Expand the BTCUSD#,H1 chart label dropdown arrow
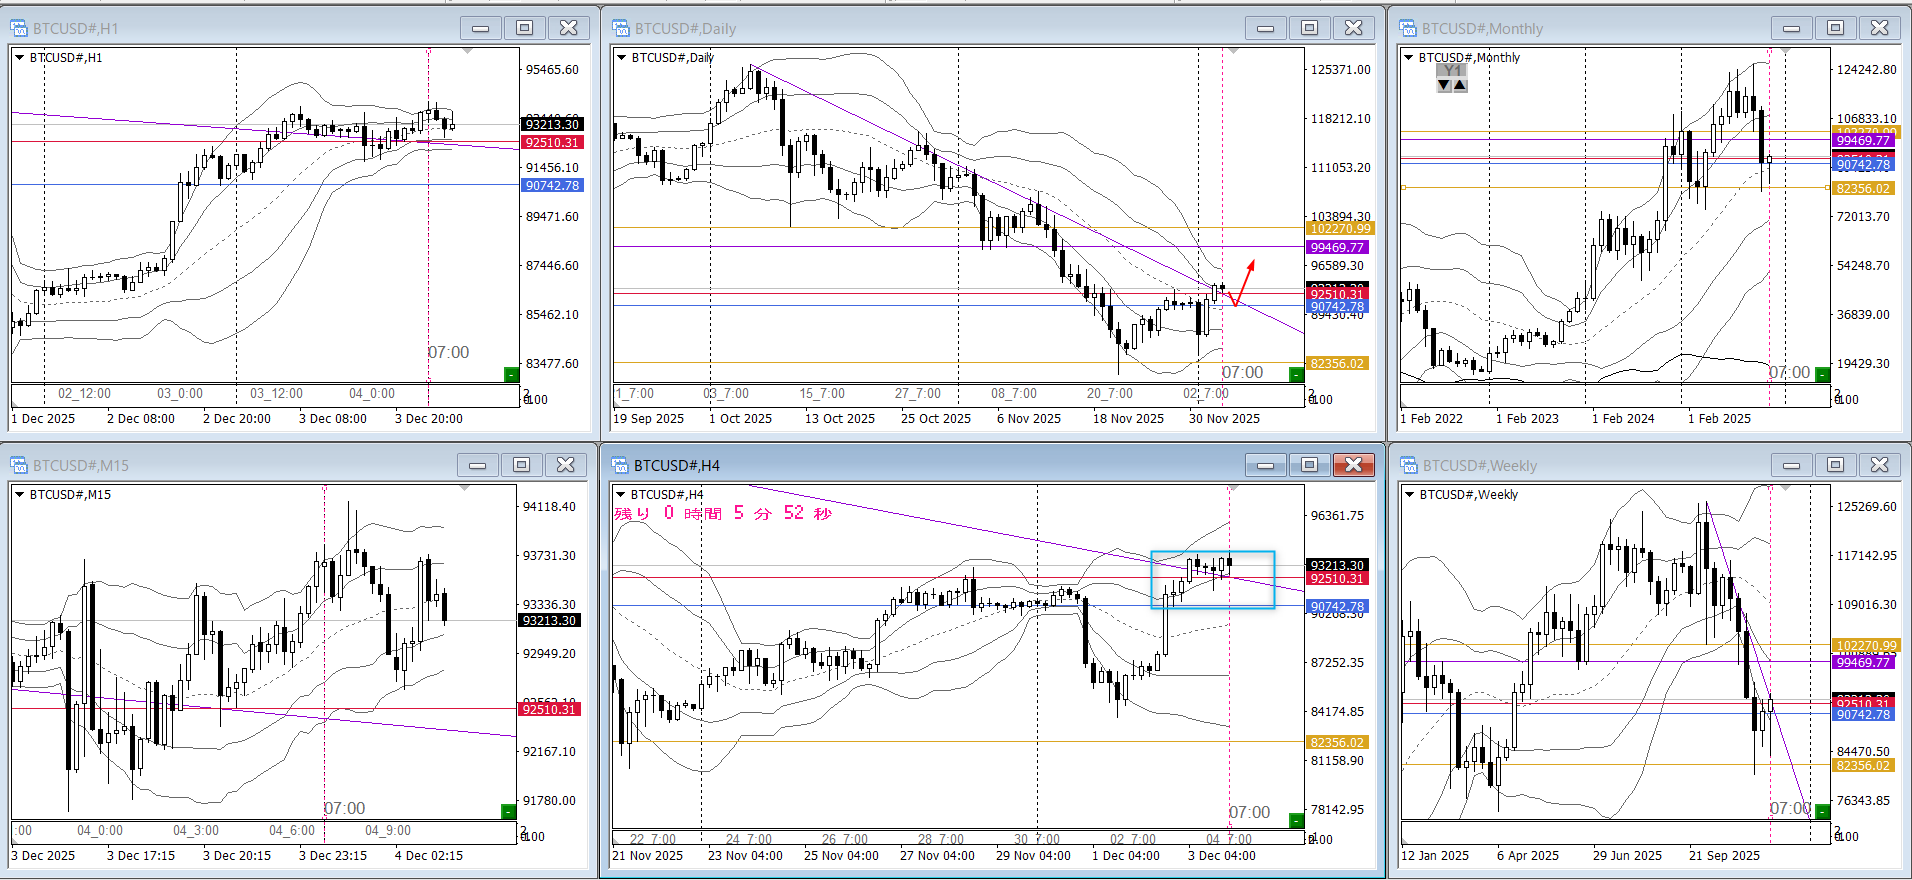This screenshot has width=1912, height=880. pos(19,58)
